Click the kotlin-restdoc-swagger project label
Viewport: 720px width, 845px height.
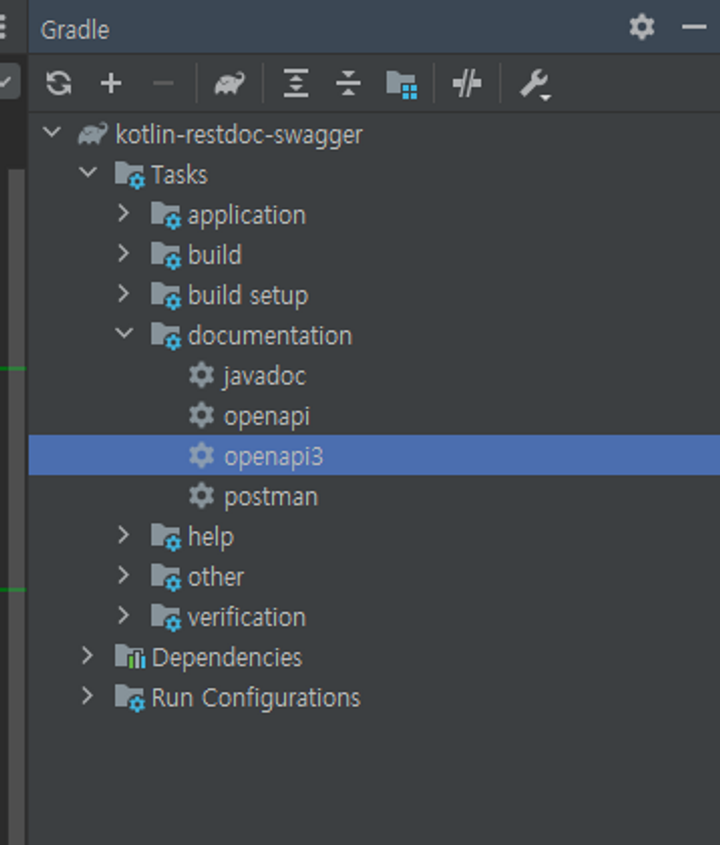pos(239,135)
